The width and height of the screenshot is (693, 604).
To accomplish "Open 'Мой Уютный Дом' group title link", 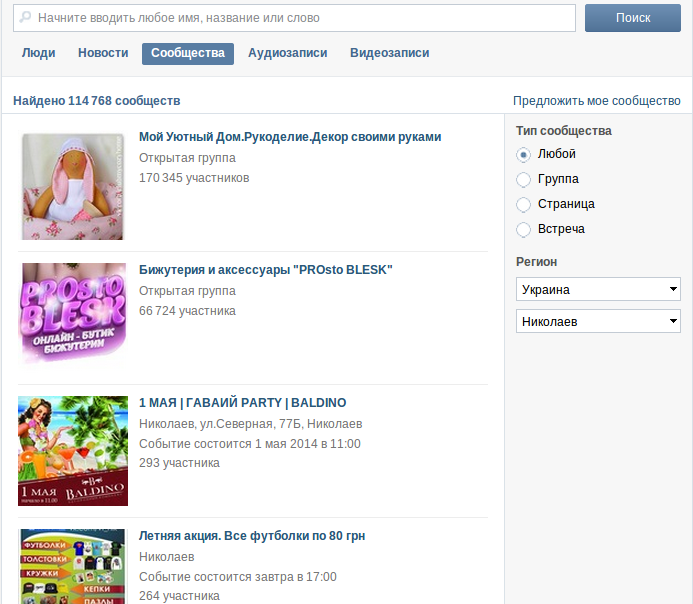I will tap(290, 137).
